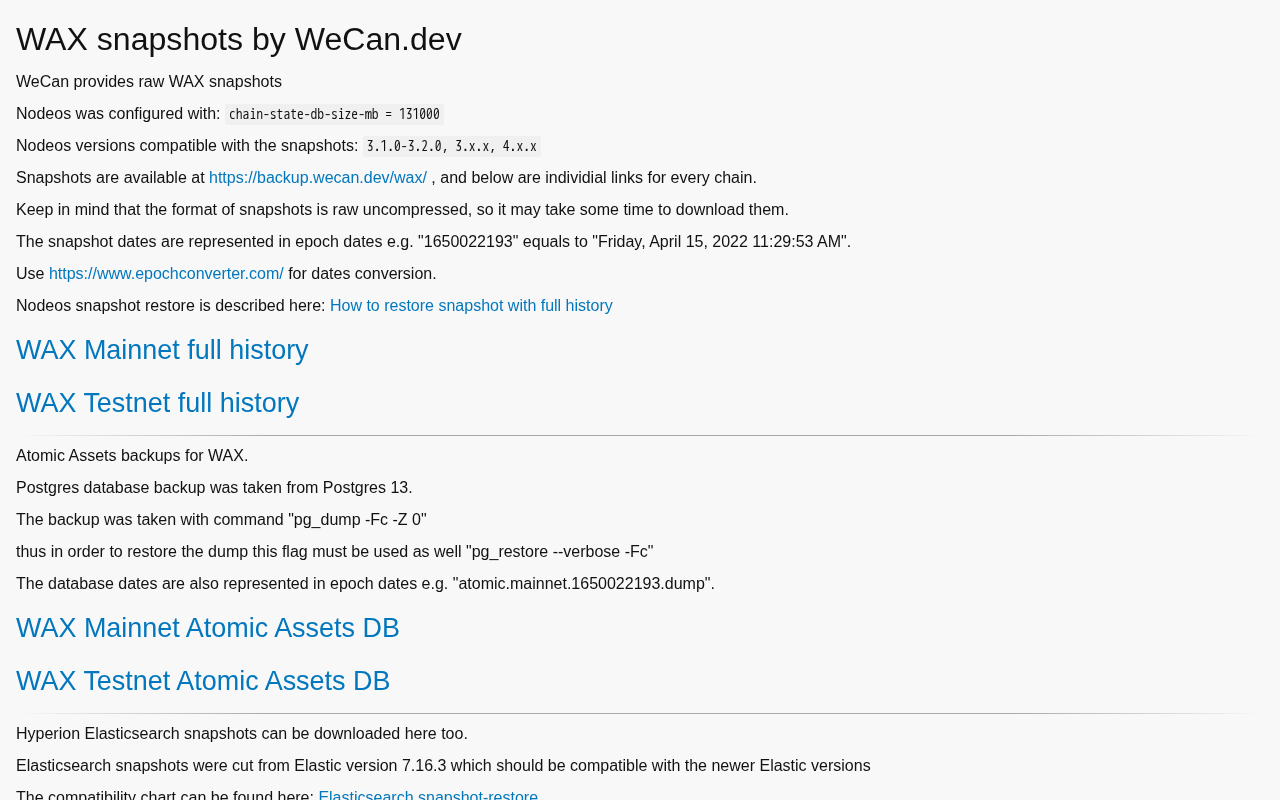Click the epoch date example sentence
Screen dimensions: 1280x800
pos(433,242)
